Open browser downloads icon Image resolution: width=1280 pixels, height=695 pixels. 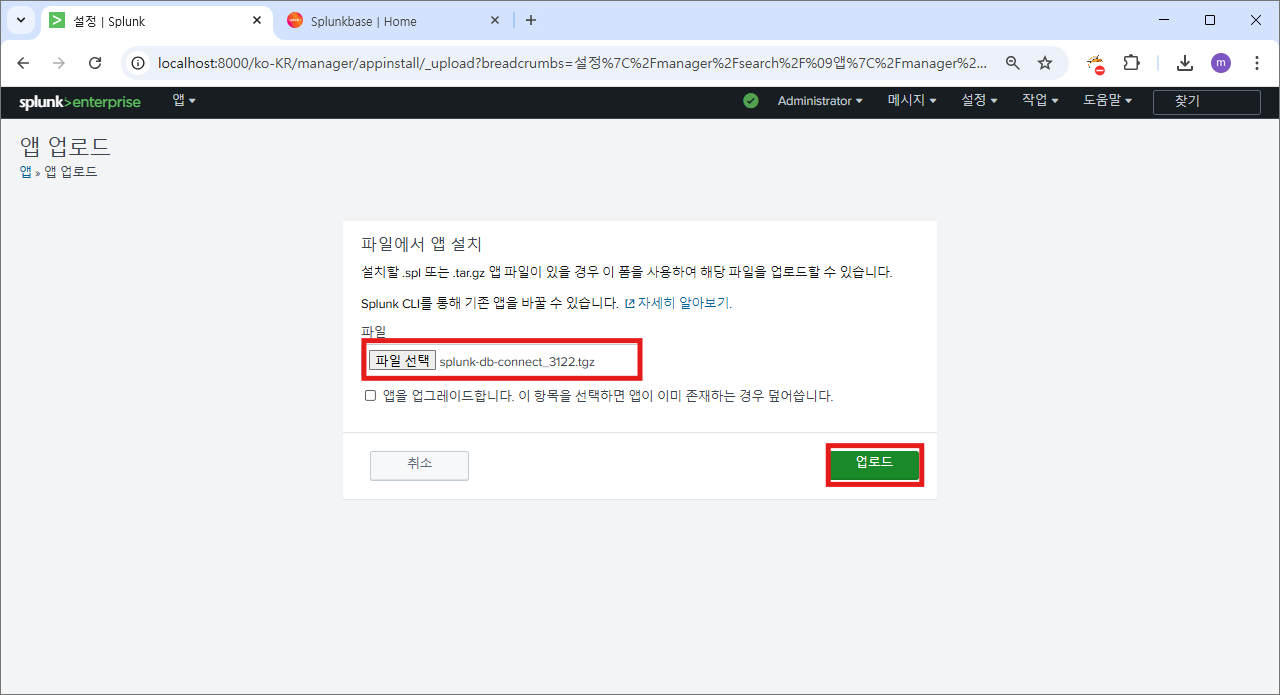pyautogui.click(x=1185, y=63)
